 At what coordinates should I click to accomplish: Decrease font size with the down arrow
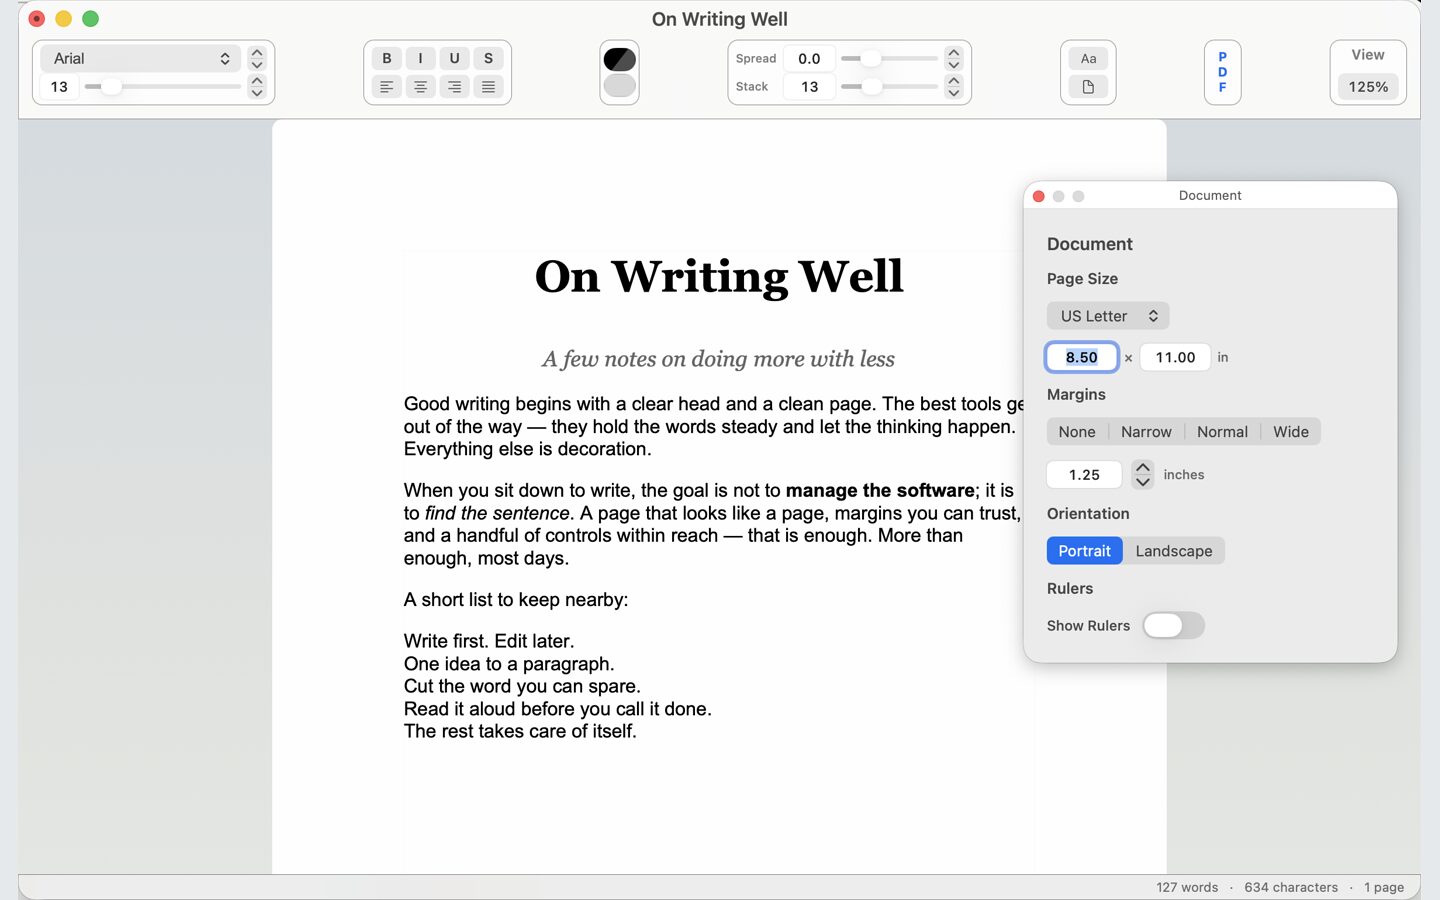(257, 93)
